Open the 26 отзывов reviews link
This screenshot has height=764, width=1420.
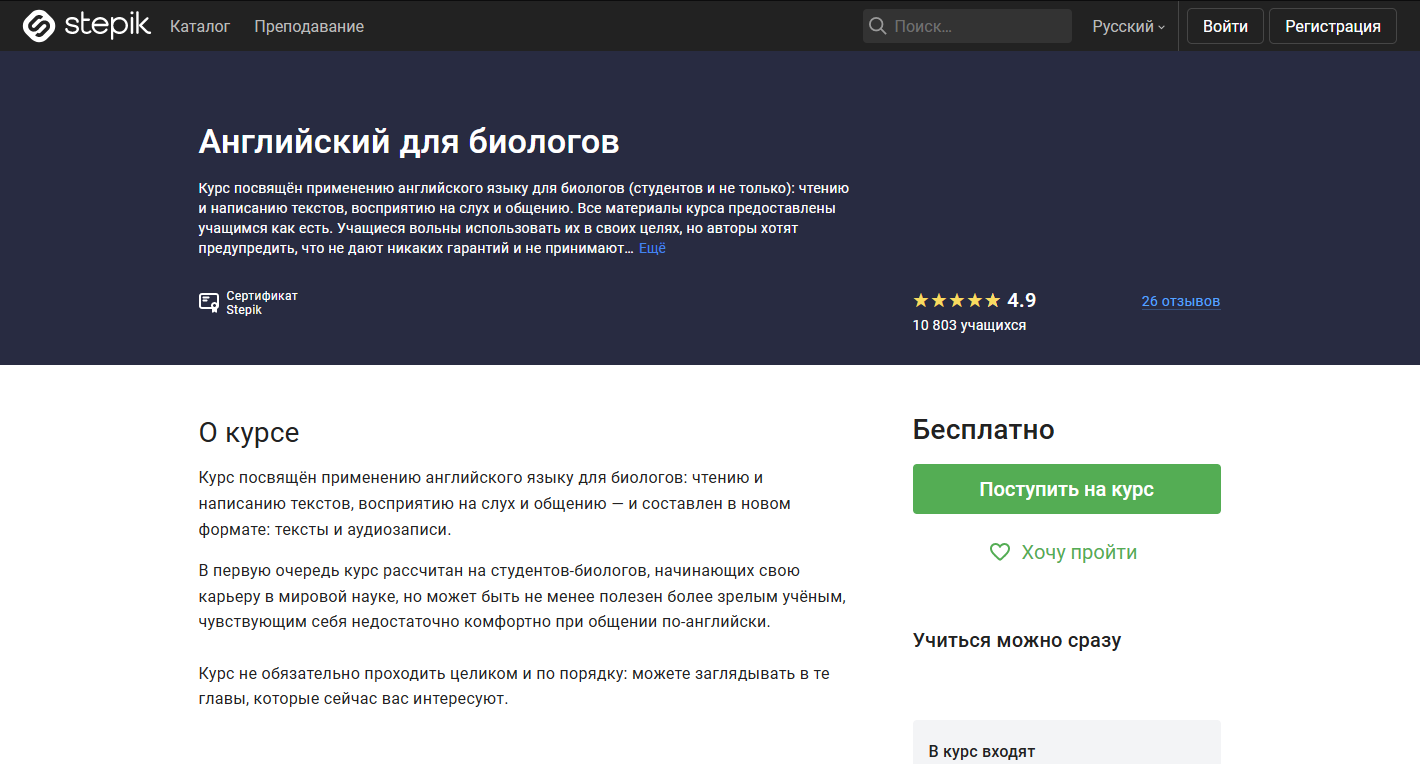click(1180, 300)
